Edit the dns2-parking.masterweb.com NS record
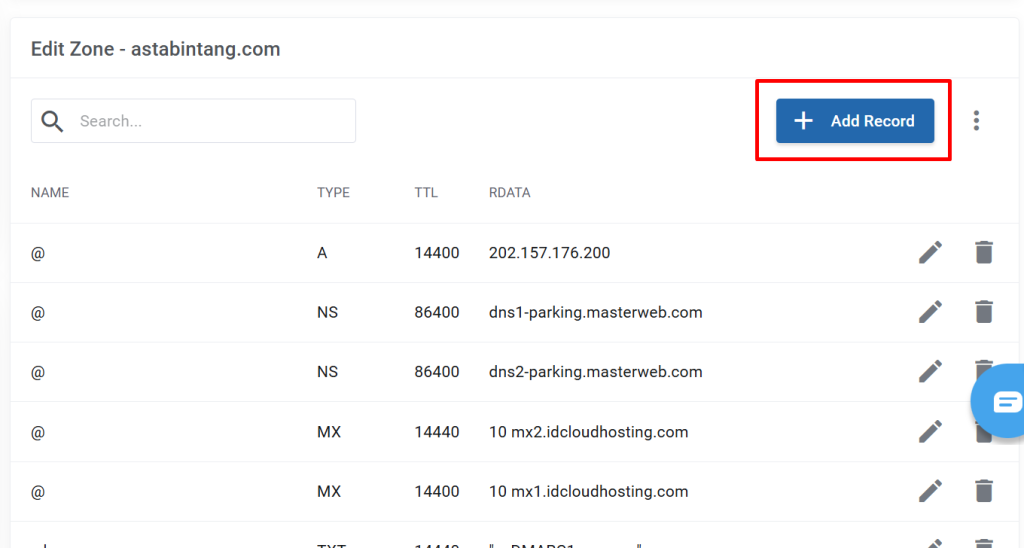 [x=930, y=372]
